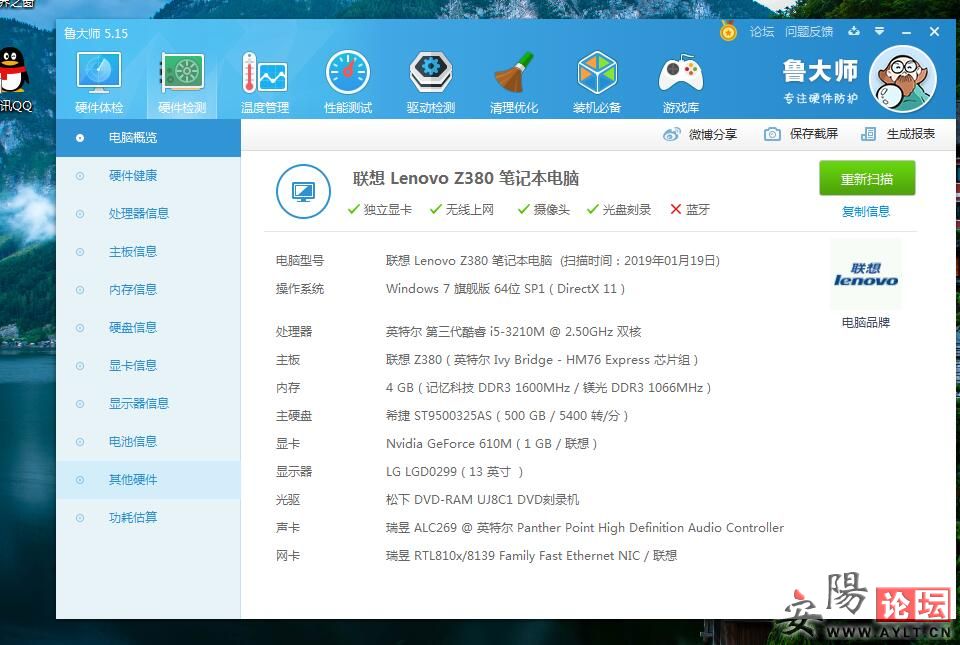Click the report icon for 生成报表
This screenshot has width=960, height=645.
click(868, 134)
